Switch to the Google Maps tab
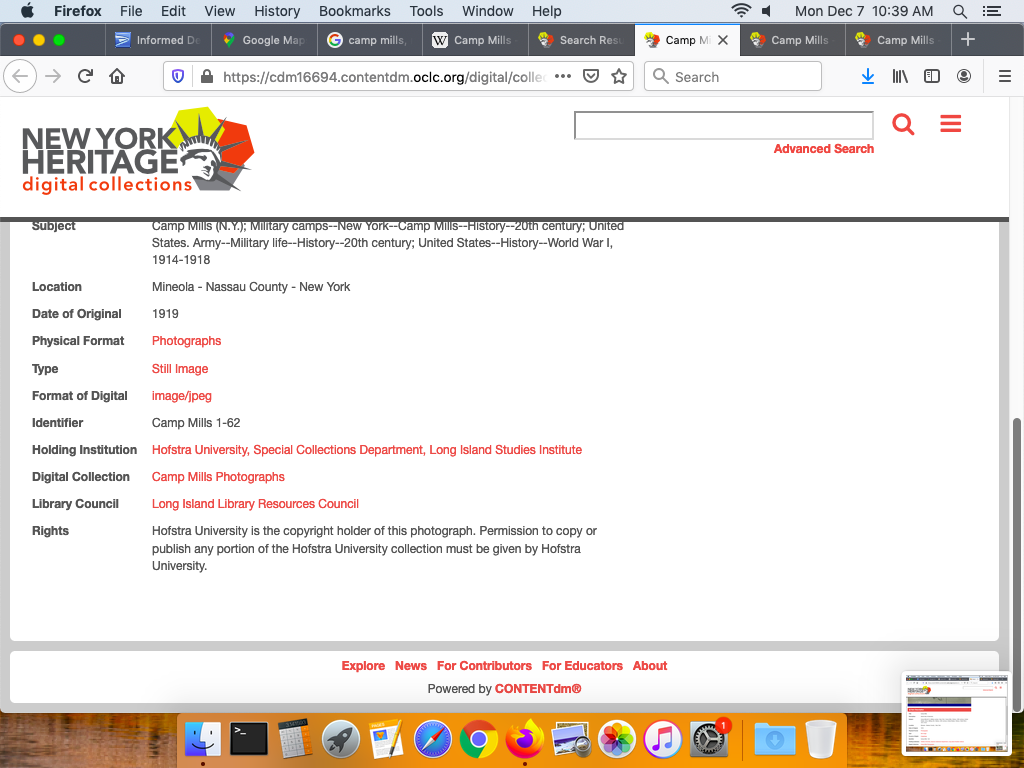Screen dimensions: 1024x768 (x=264, y=40)
